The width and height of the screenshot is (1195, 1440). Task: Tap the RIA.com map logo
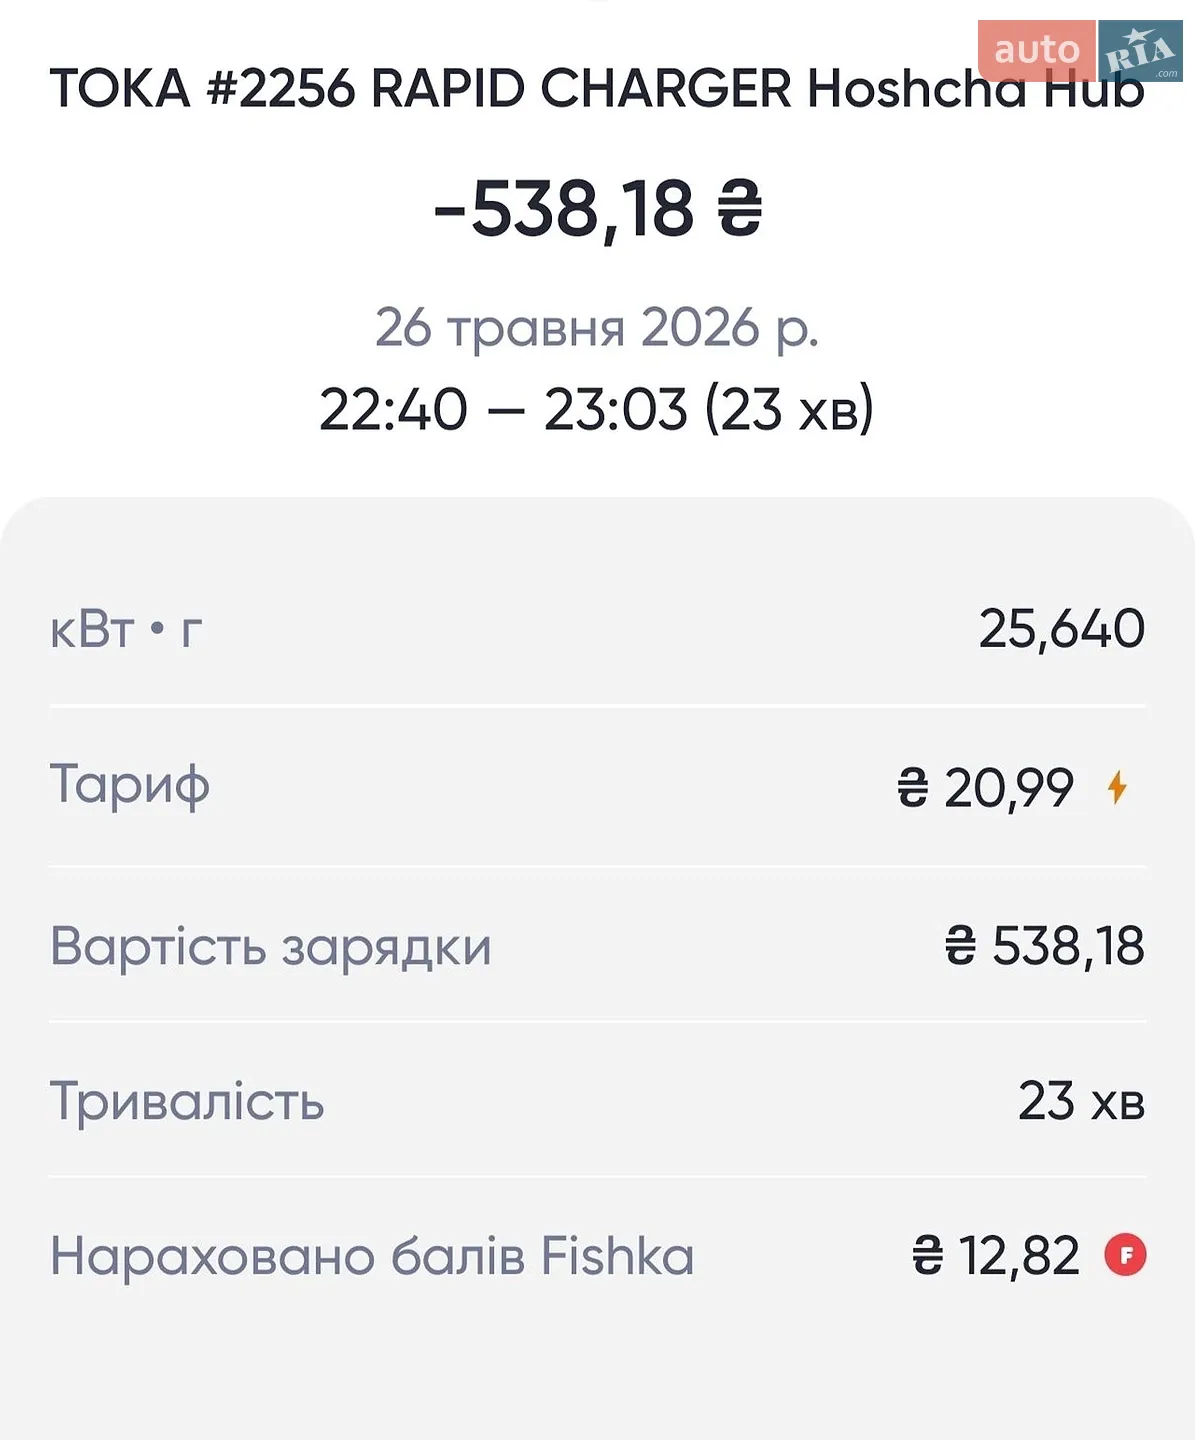(x=1141, y=50)
